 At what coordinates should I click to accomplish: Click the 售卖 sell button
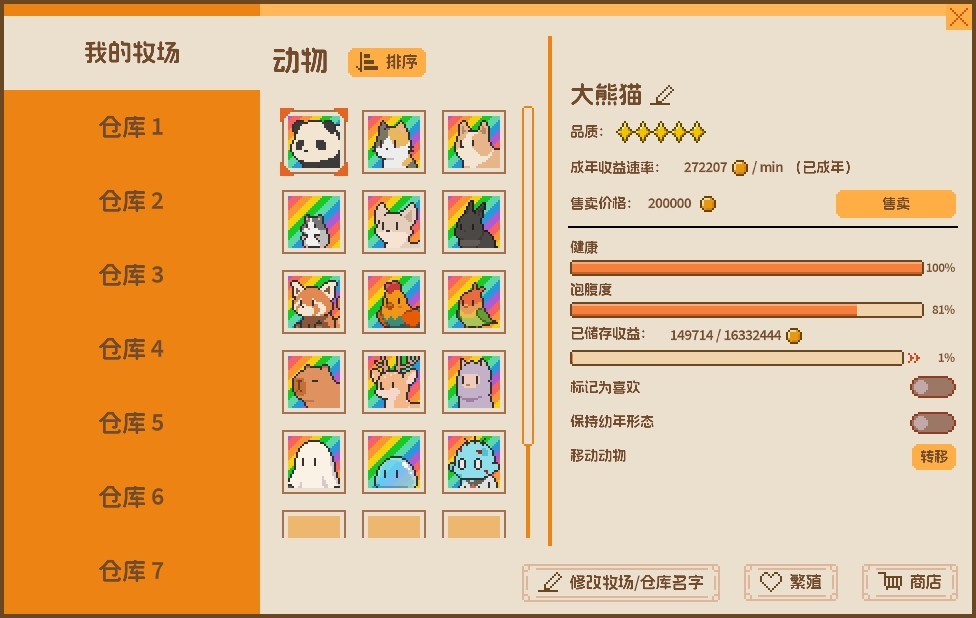pyautogui.click(x=895, y=204)
